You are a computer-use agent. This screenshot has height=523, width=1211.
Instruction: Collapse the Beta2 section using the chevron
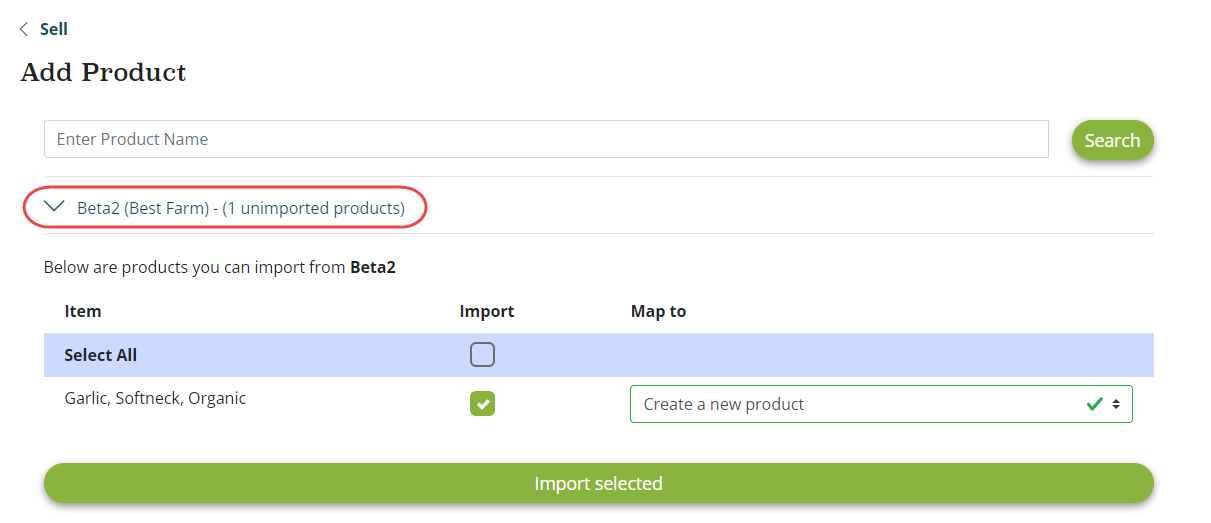coord(56,208)
